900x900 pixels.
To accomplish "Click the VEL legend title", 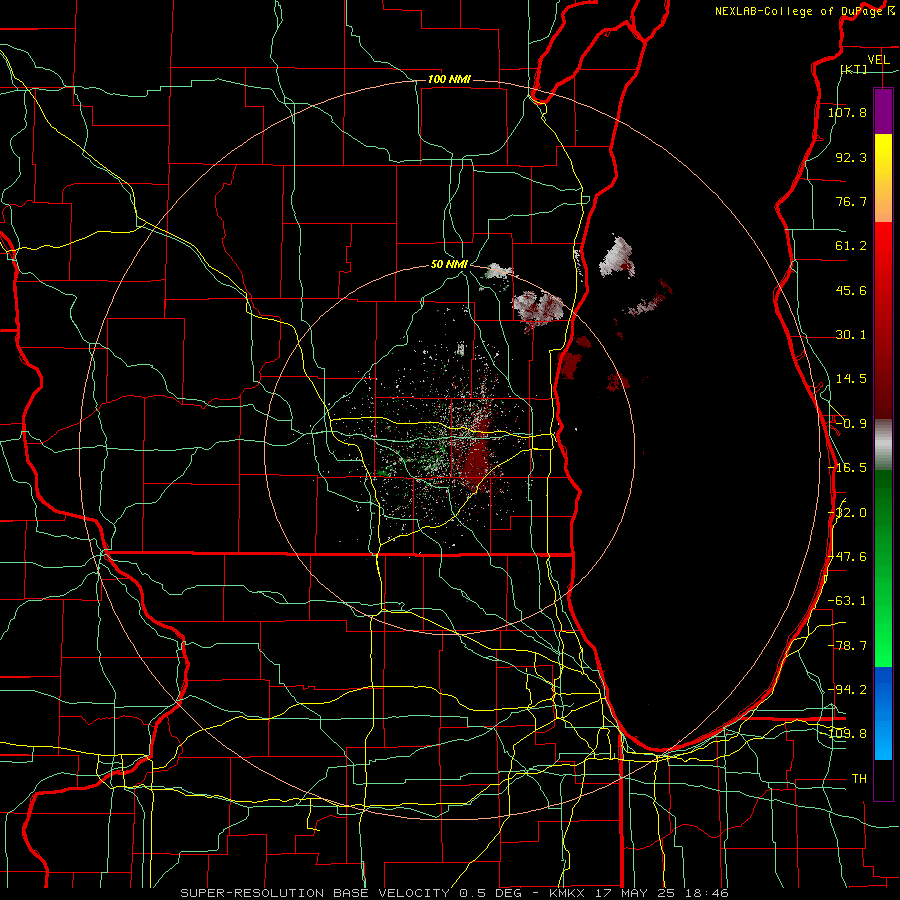I will click(x=878, y=60).
